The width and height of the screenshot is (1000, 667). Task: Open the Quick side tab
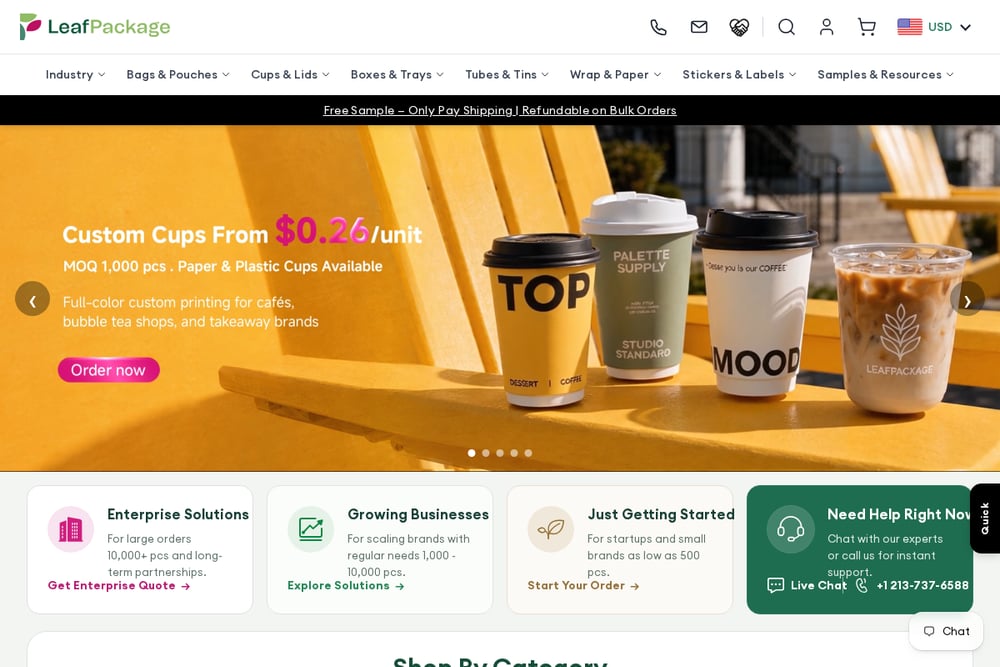click(x=985, y=518)
